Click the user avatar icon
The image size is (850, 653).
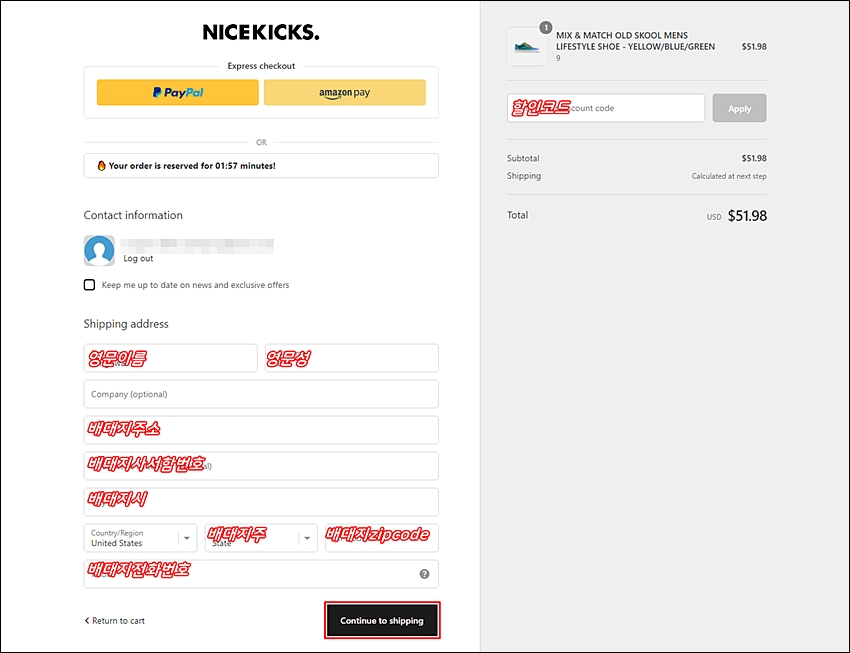click(x=99, y=250)
